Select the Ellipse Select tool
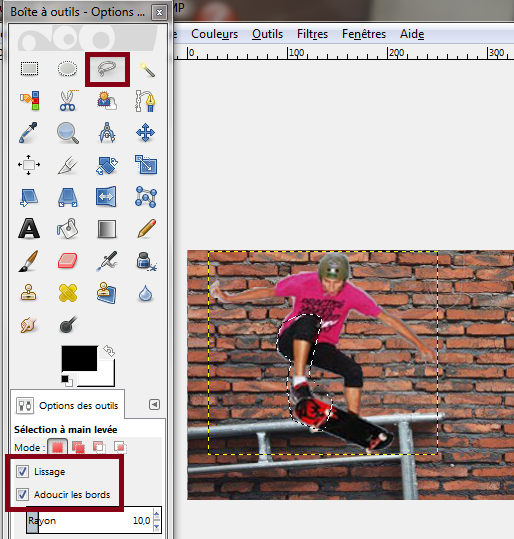514x539 pixels. pyautogui.click(x=67, y=68)
